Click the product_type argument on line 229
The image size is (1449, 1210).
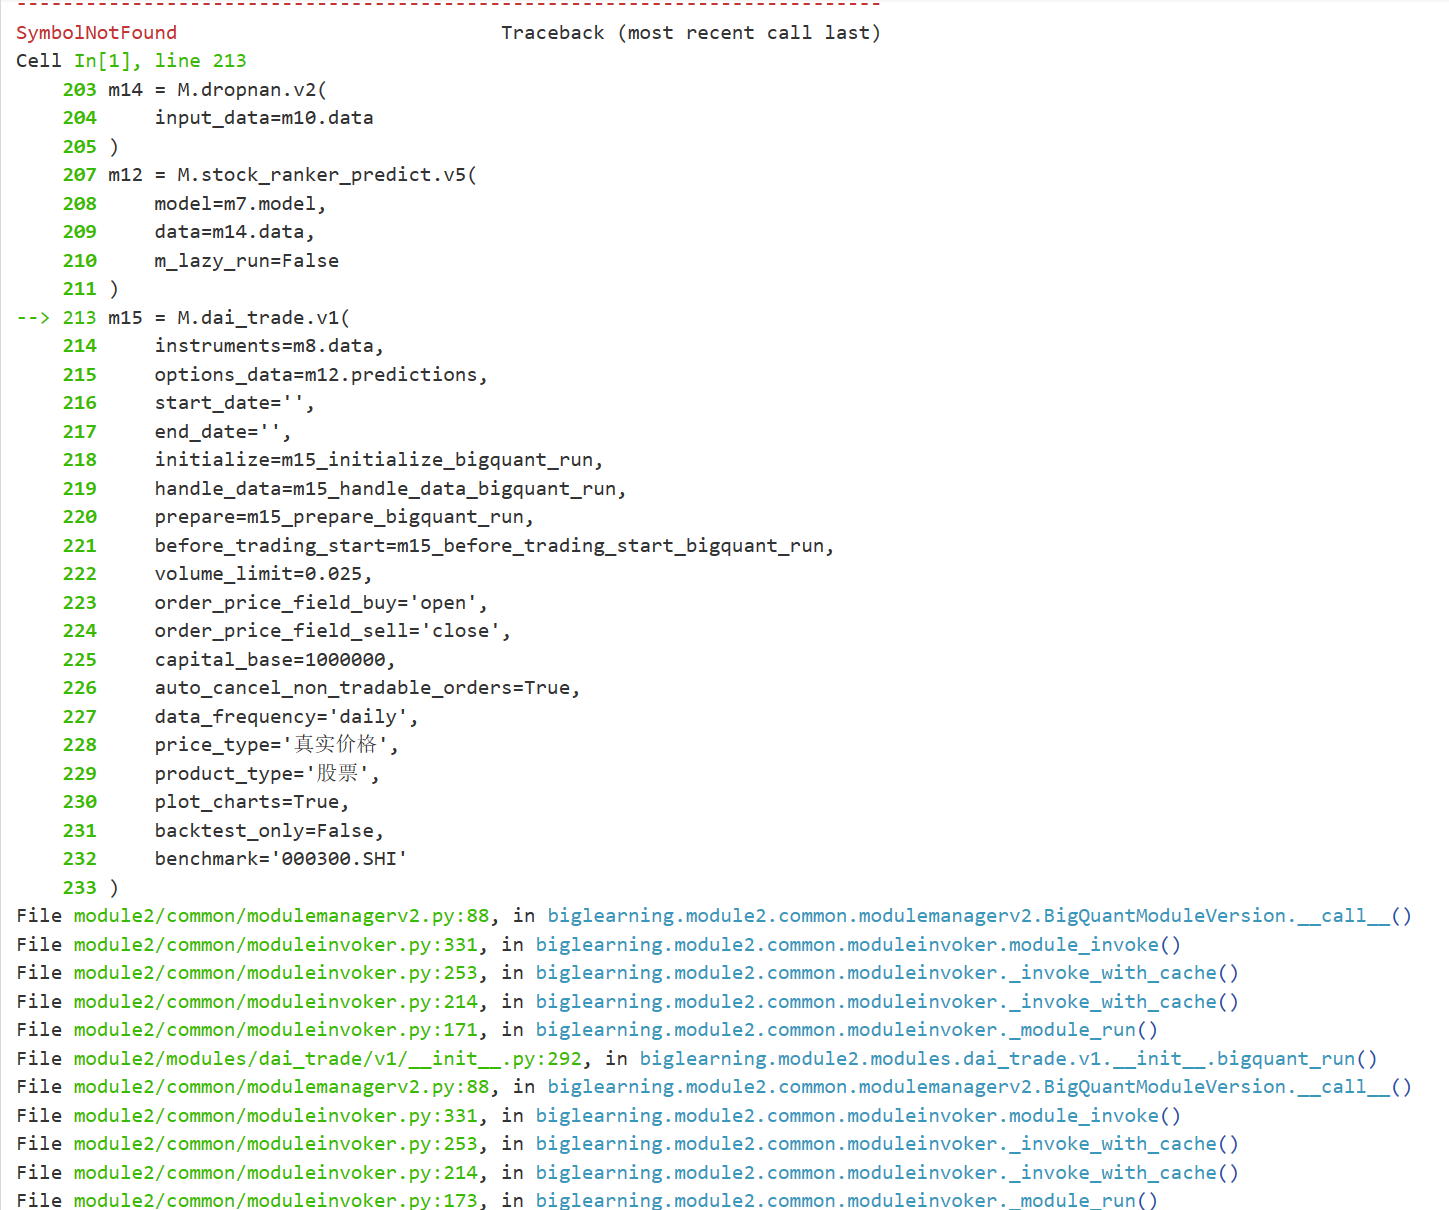pyautogui.click(x=266, y=774)
